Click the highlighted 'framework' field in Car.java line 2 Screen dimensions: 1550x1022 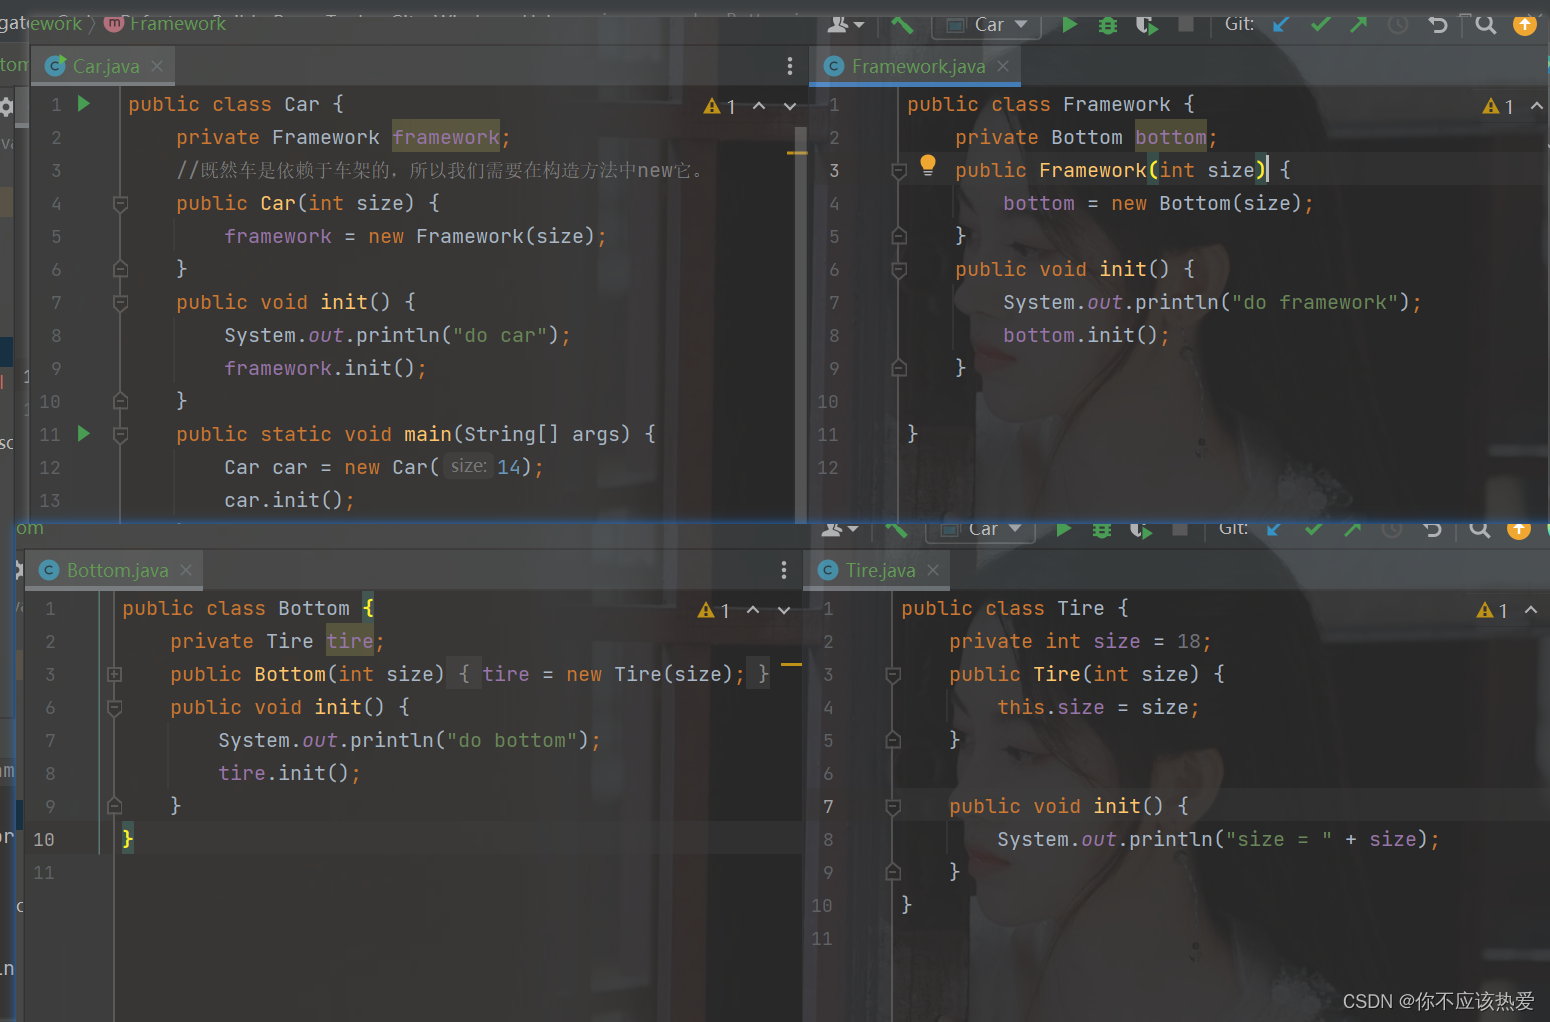point(446,137)
